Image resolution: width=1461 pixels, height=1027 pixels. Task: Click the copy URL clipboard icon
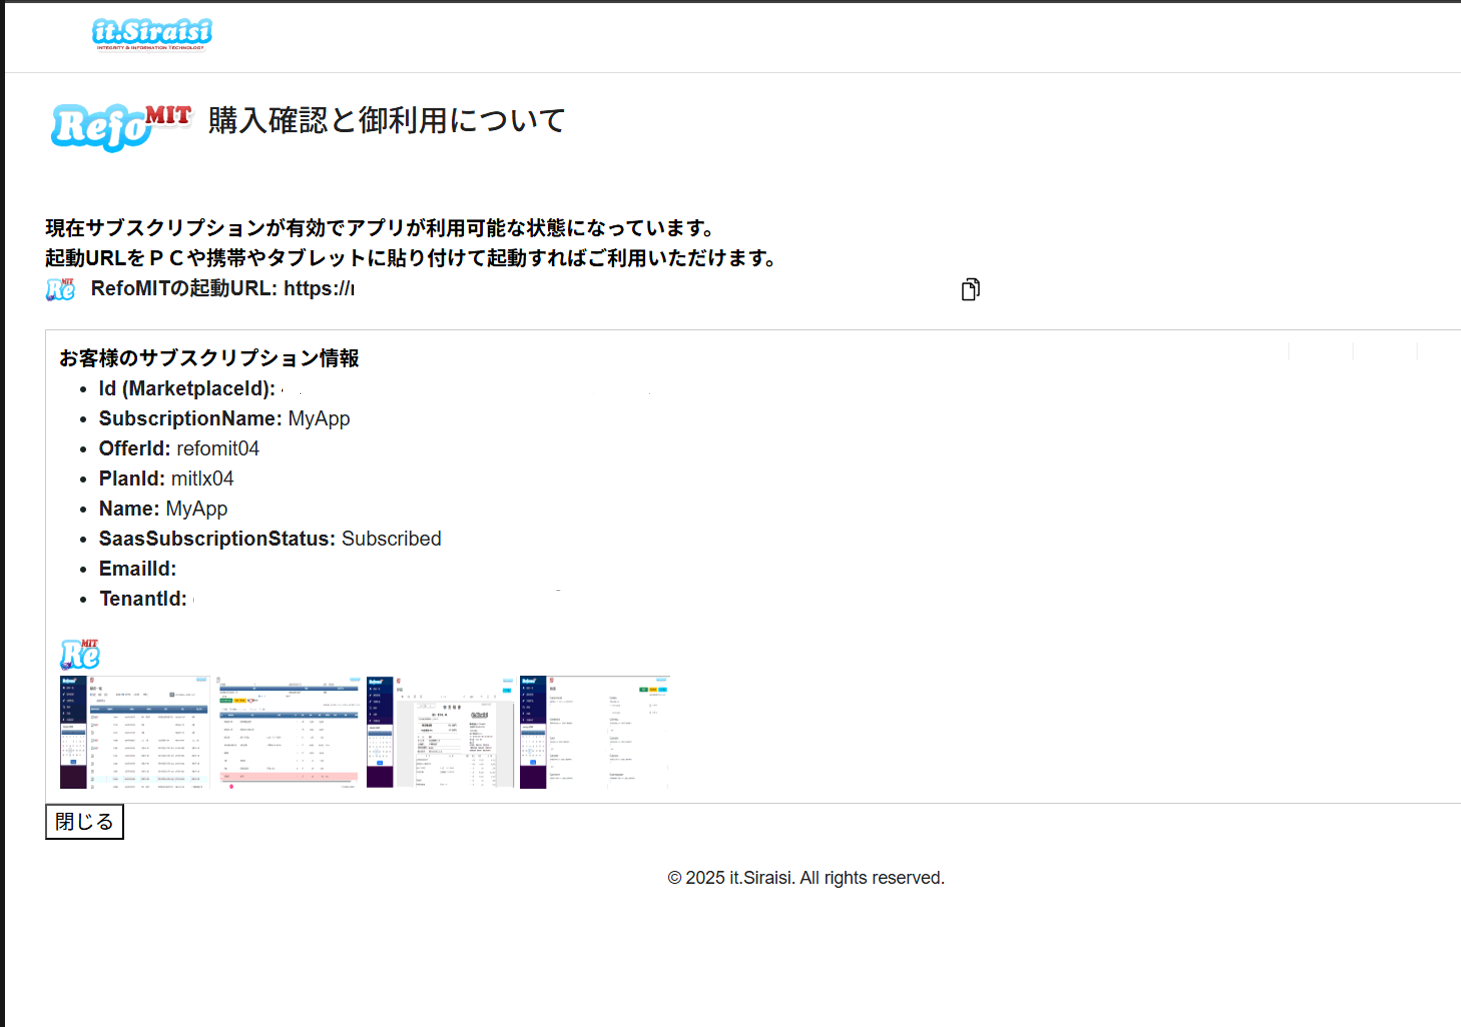click(x=970, y=290)
